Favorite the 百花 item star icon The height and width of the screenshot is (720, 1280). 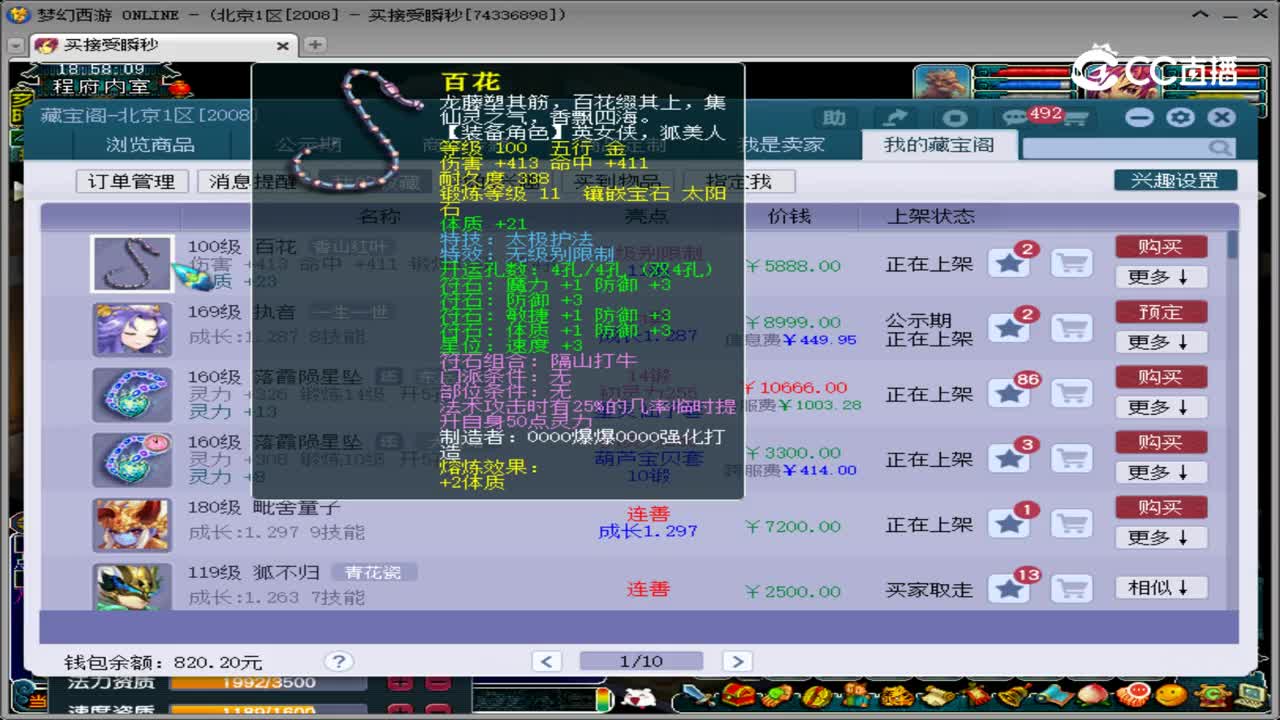(1009, 264)
